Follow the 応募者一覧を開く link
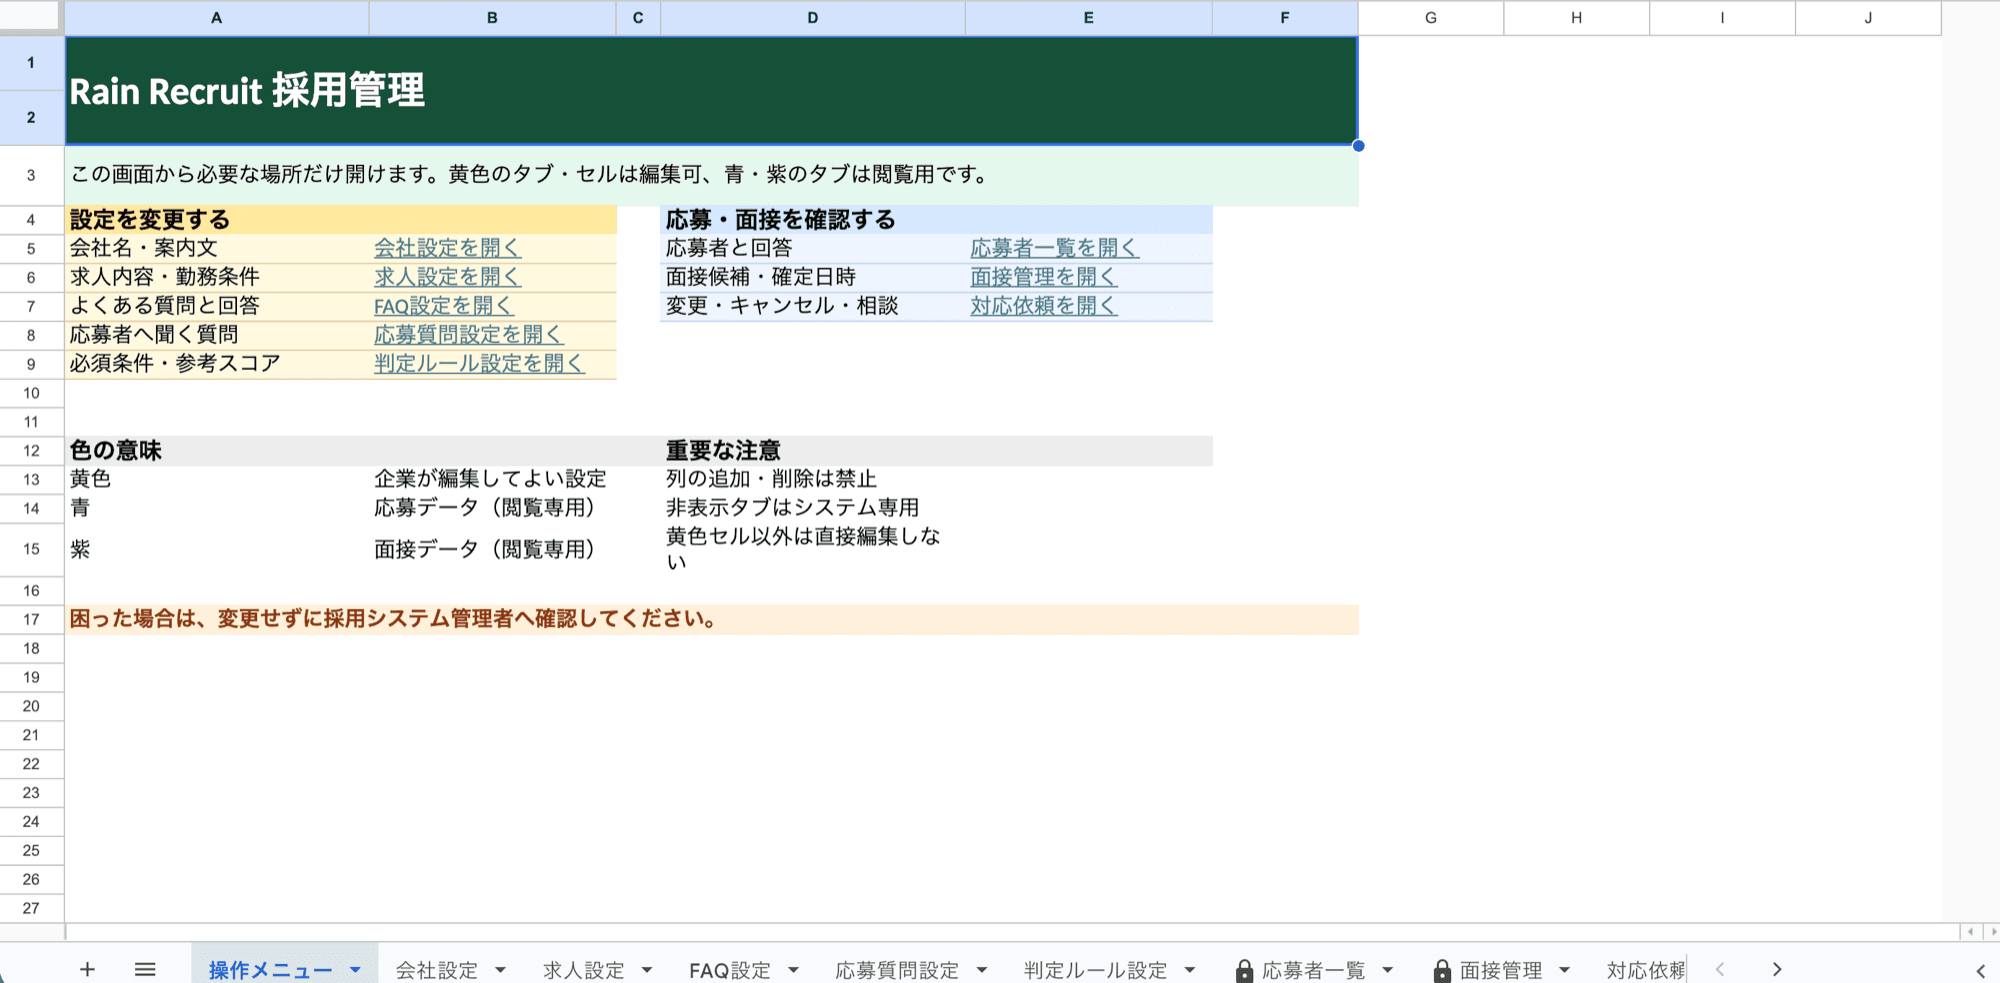The width and height of the screenshot is (2000, 983). 1054,248
